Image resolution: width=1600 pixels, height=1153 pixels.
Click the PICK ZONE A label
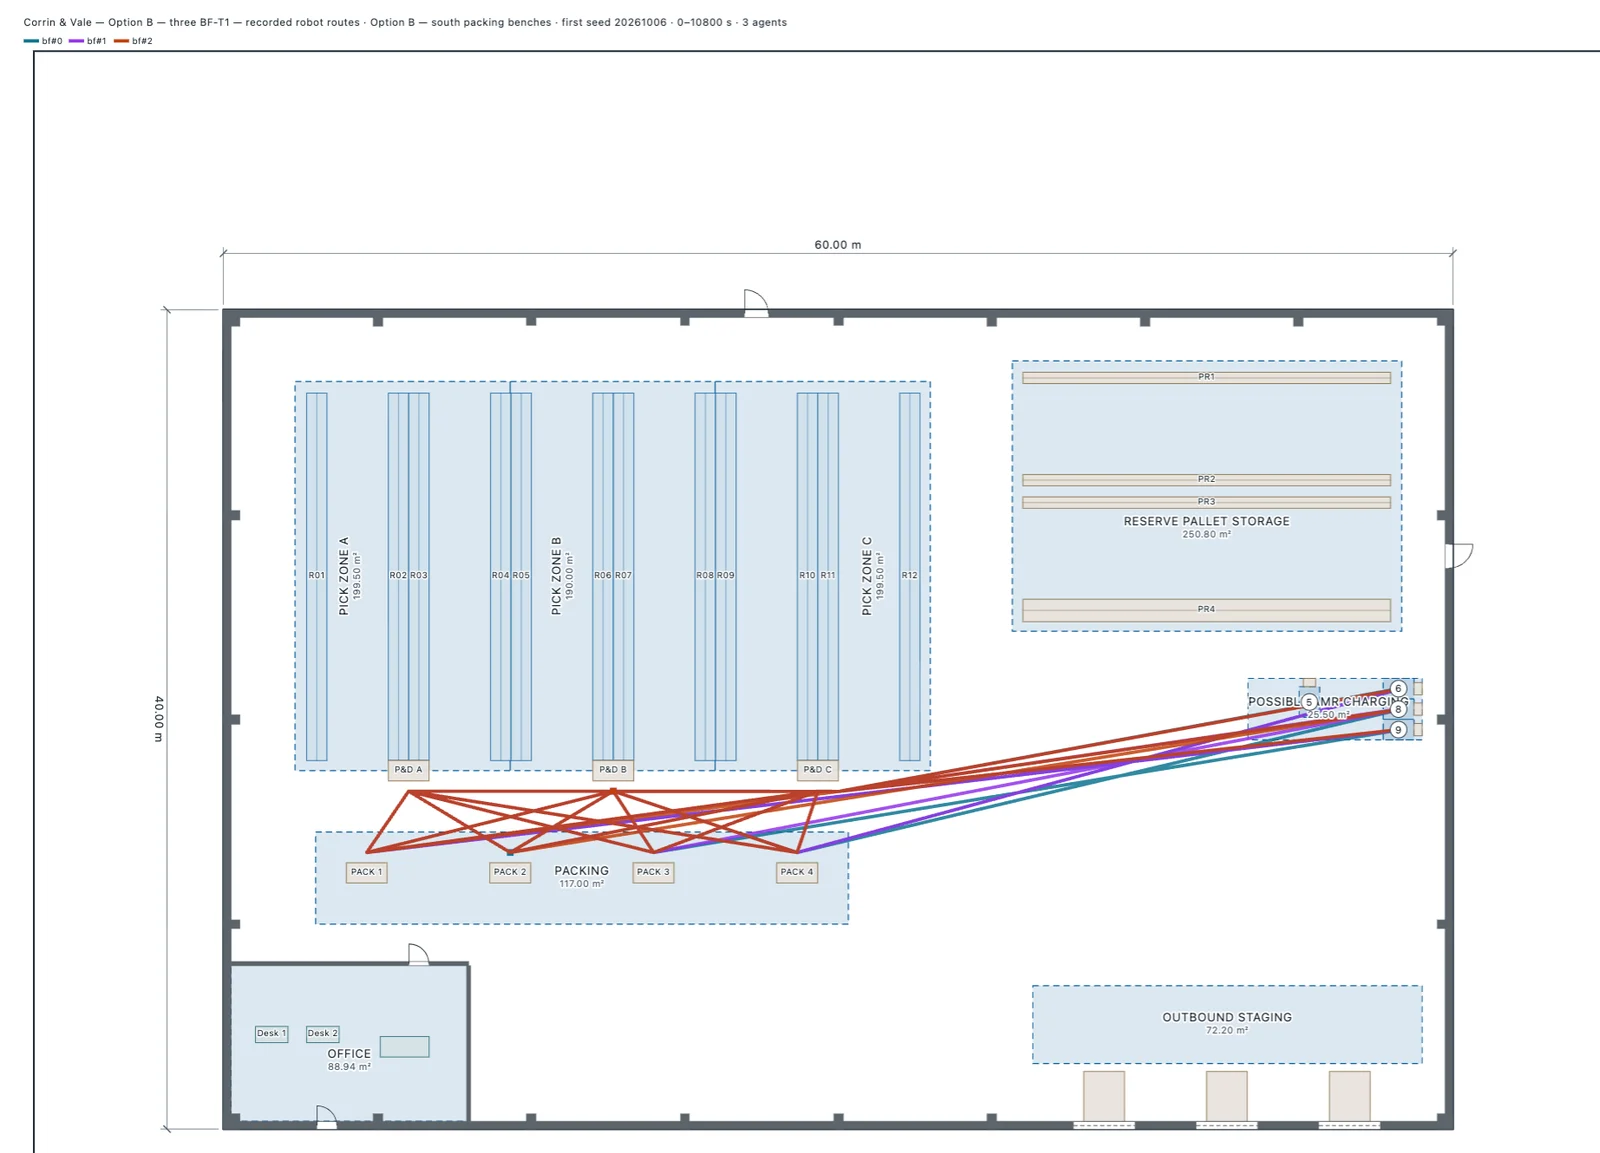(x=344, y=576)
